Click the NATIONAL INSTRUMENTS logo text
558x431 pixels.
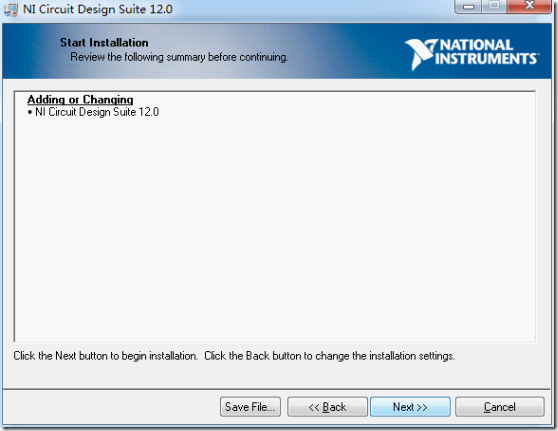coord(486,52)
